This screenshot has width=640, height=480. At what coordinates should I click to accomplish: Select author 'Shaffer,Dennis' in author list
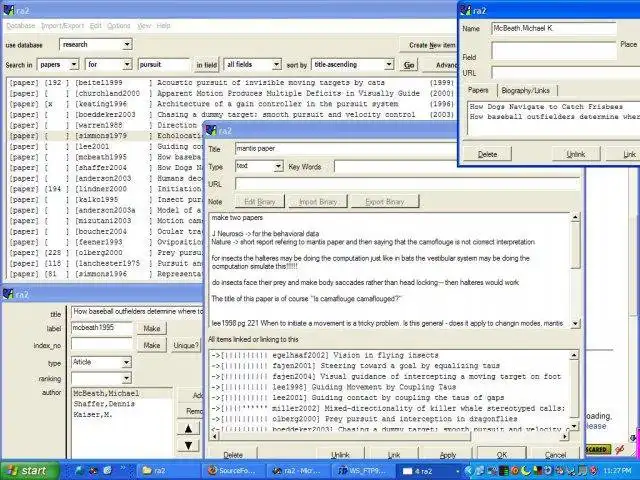(104, 404)
